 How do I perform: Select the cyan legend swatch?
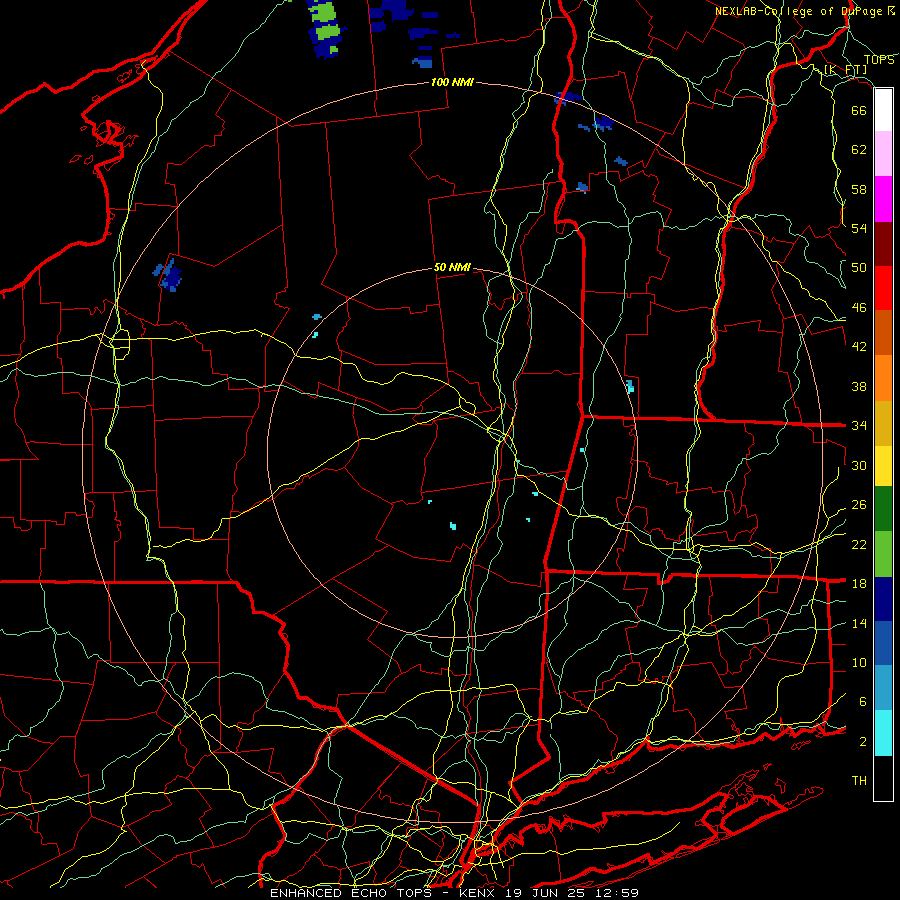click(883, 733)
